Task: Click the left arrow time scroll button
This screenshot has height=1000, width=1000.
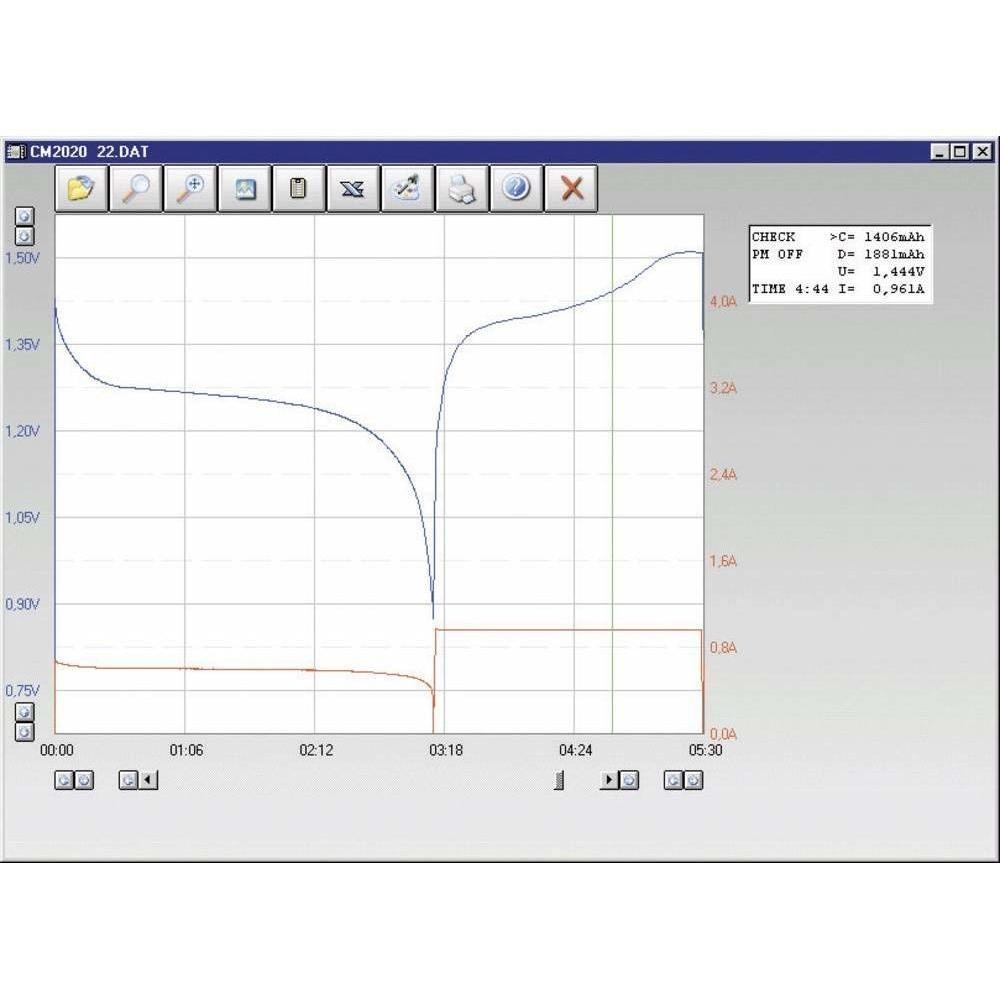Action: pyautogui.click(x=148, y=780)
